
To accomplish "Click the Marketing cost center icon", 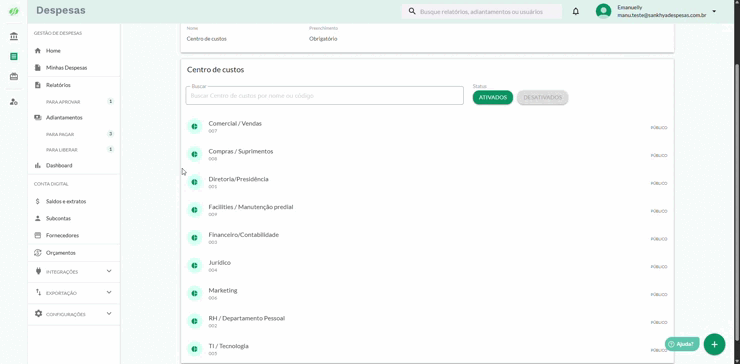I will [194, 293].
